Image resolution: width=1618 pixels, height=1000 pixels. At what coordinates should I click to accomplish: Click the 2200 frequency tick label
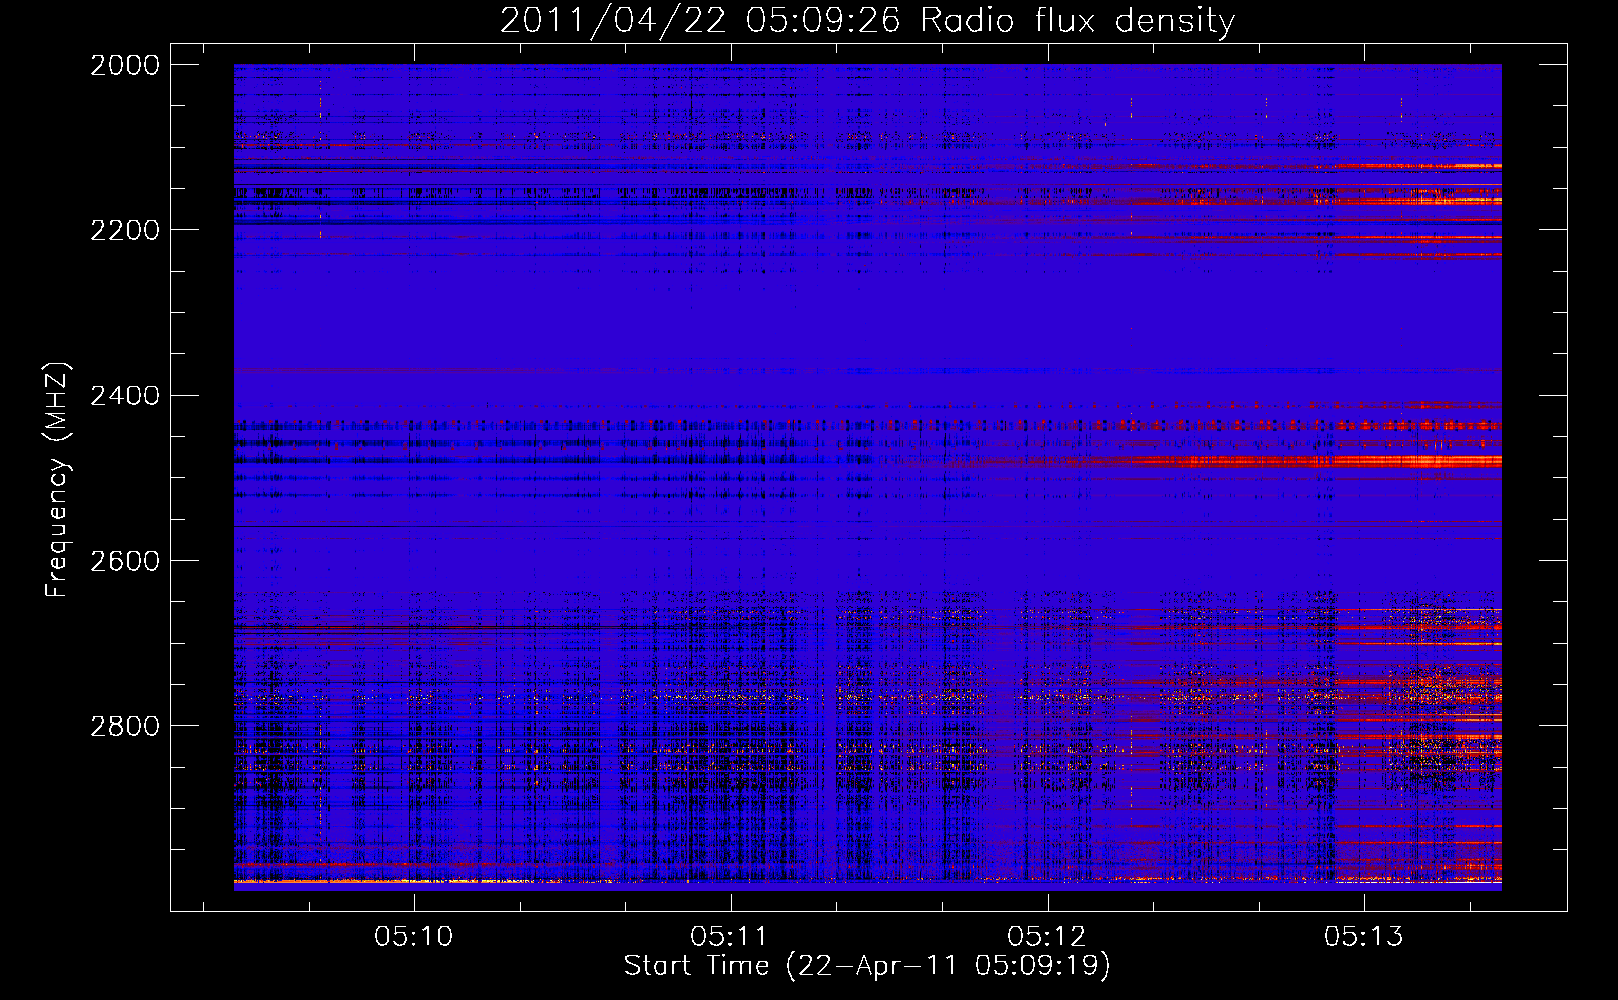(x=125, y=230)
